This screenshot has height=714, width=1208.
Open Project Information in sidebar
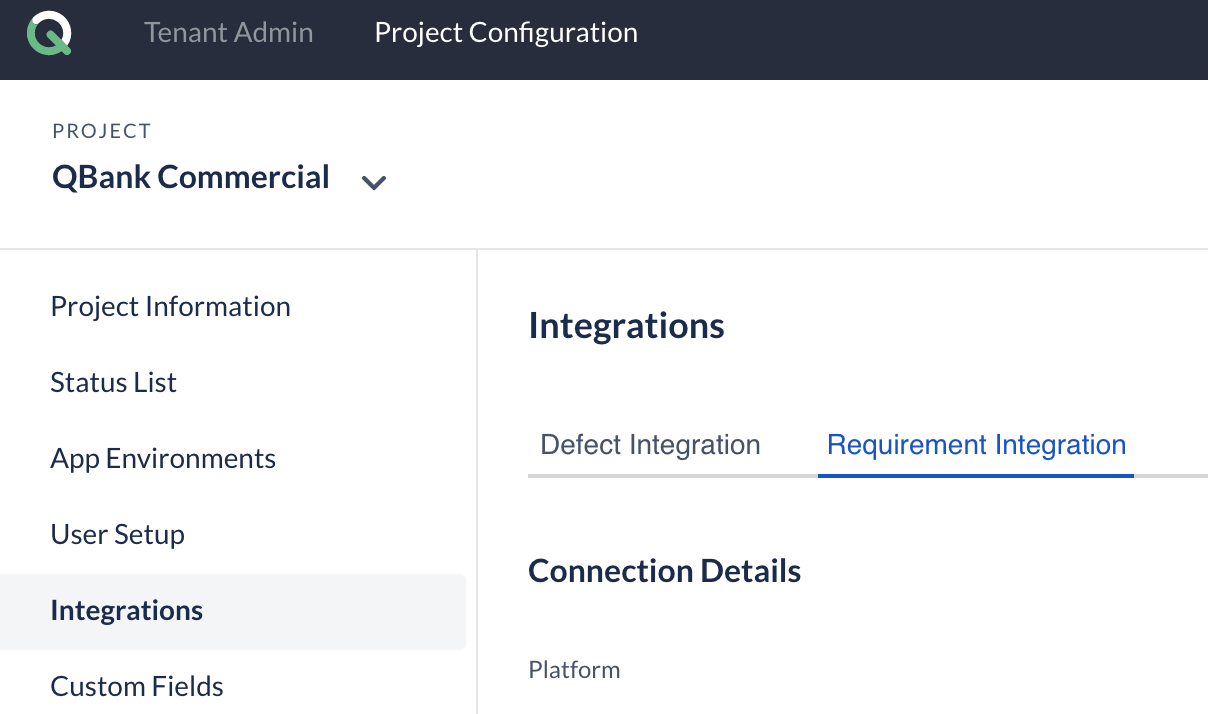pyautogui.click(x=171, y=306)
